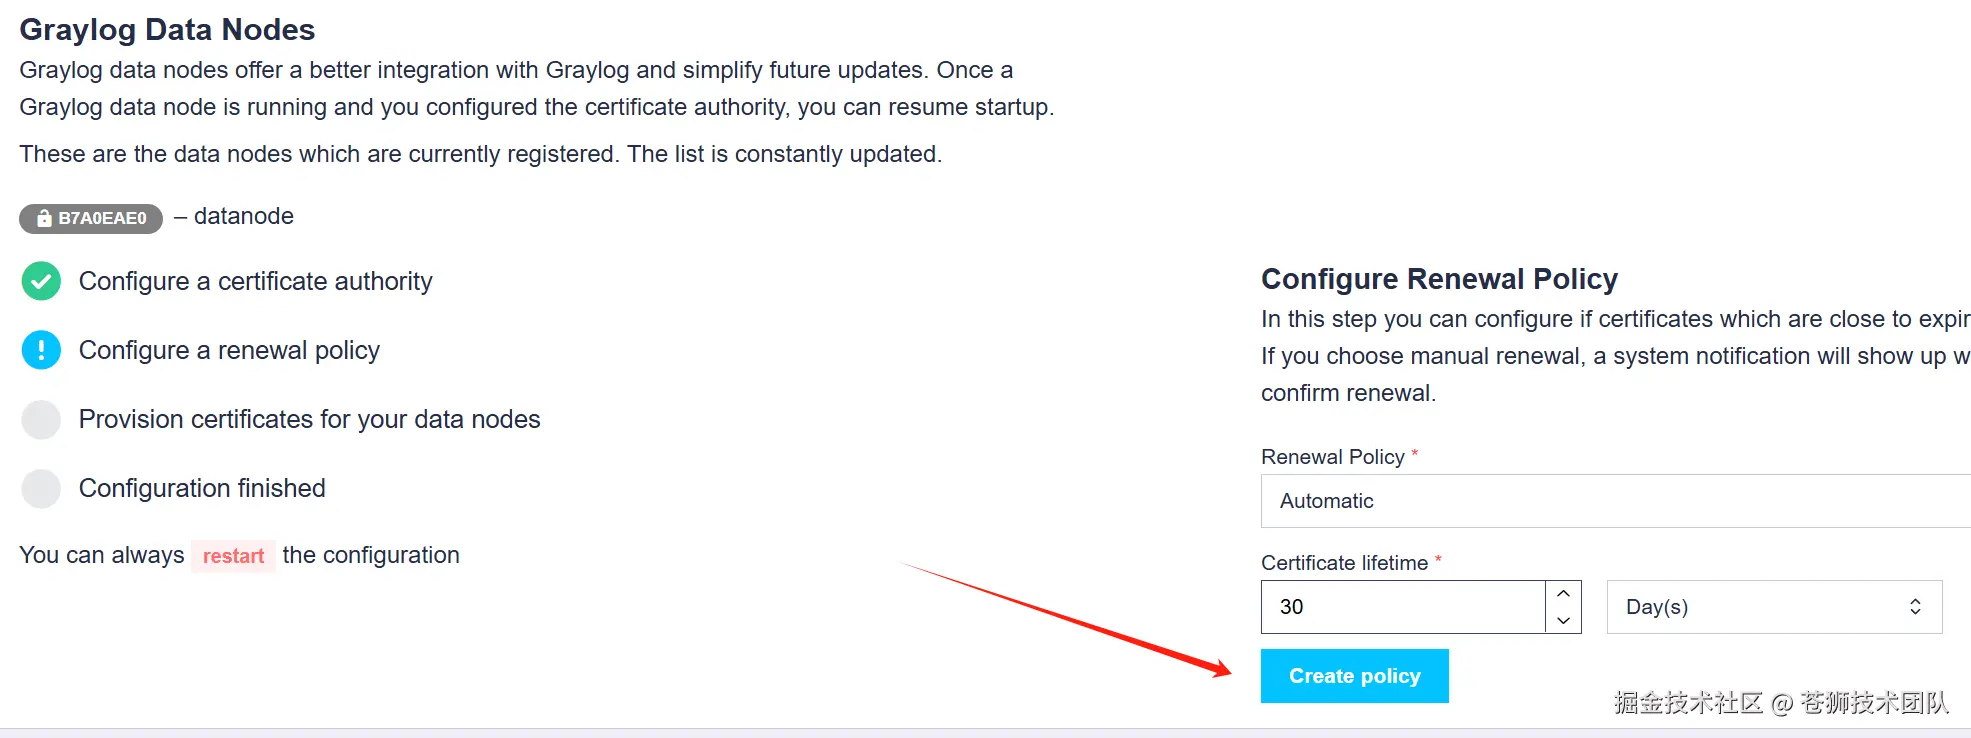Increase certificate lifetime with the up arrow

[1563, 594]
